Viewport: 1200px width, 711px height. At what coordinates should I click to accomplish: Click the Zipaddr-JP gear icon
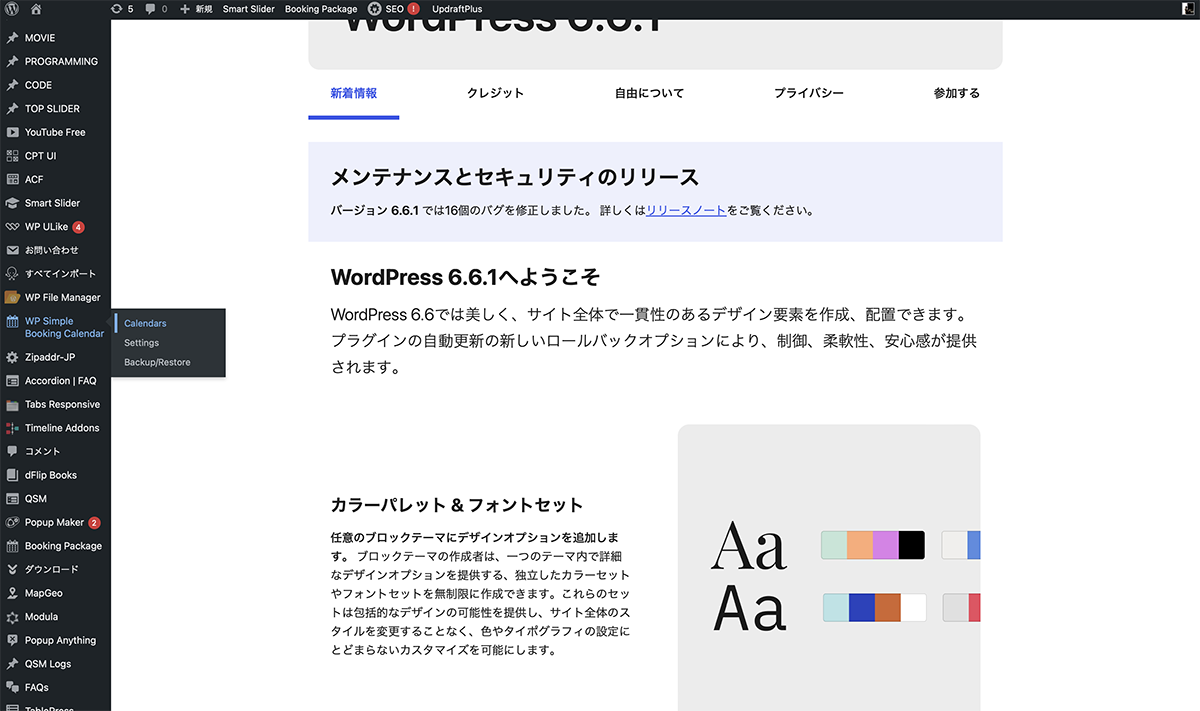[12, 357]
